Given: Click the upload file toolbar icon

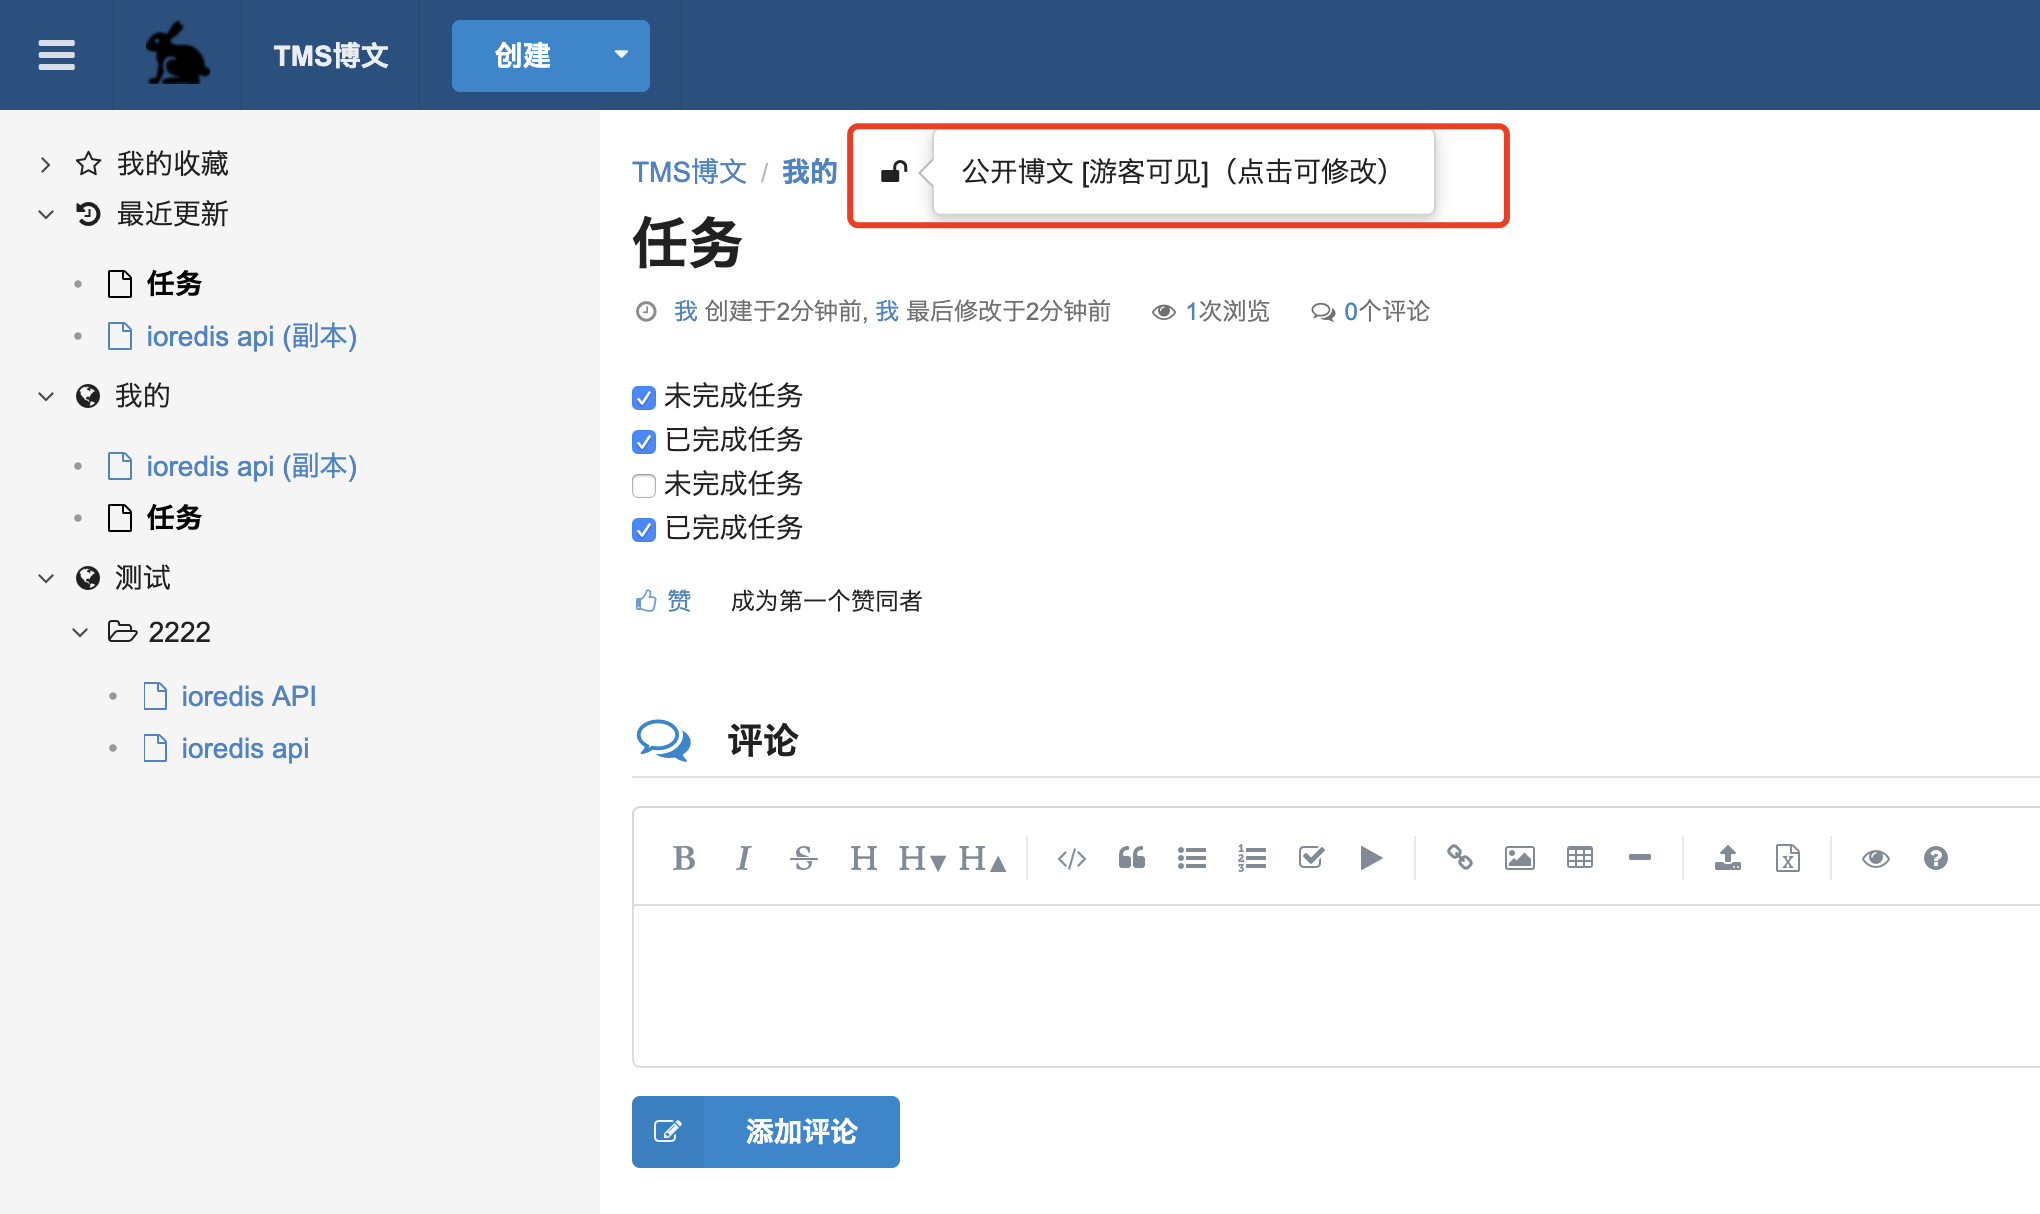Looking at the screenshot, I should pyautogui.click(x=1728, y=858).
